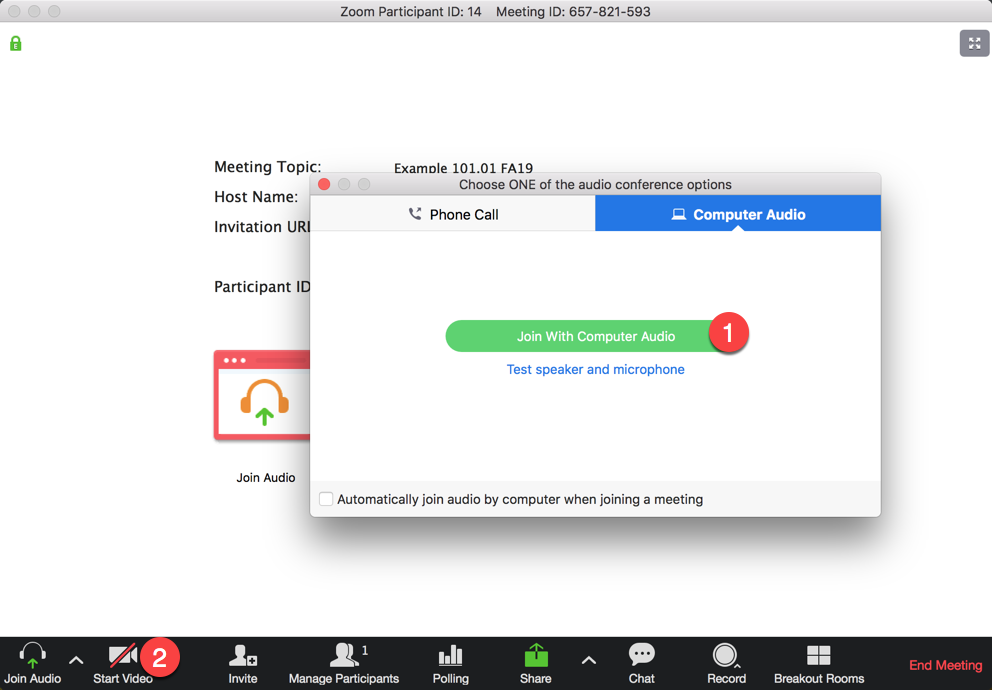Expand share options arrow beside Share
This screenshot has height=690, width=992.
click(x=589, y=660)
